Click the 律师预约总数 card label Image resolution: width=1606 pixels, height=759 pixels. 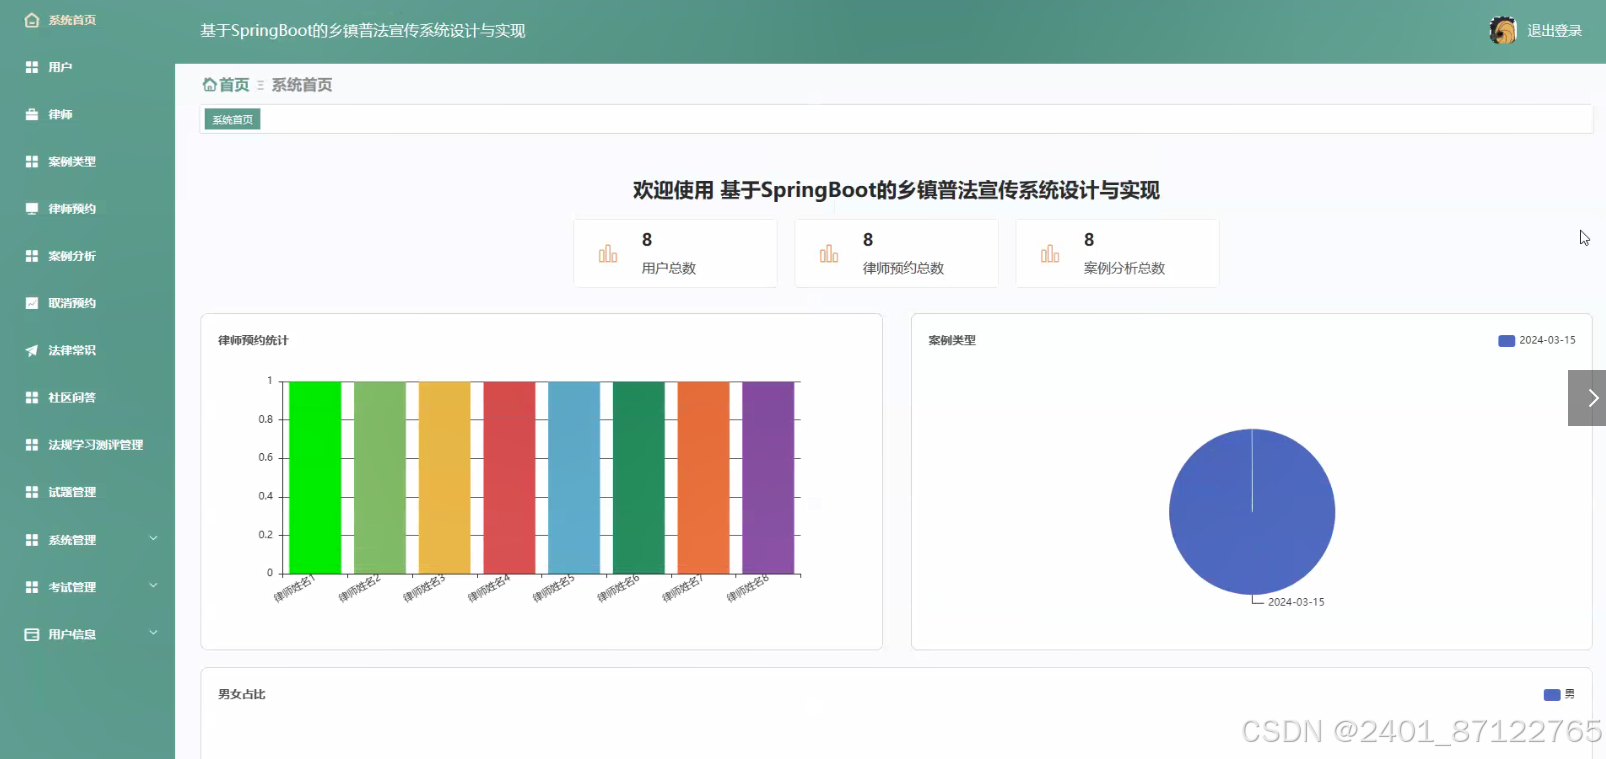click(903, 268)
